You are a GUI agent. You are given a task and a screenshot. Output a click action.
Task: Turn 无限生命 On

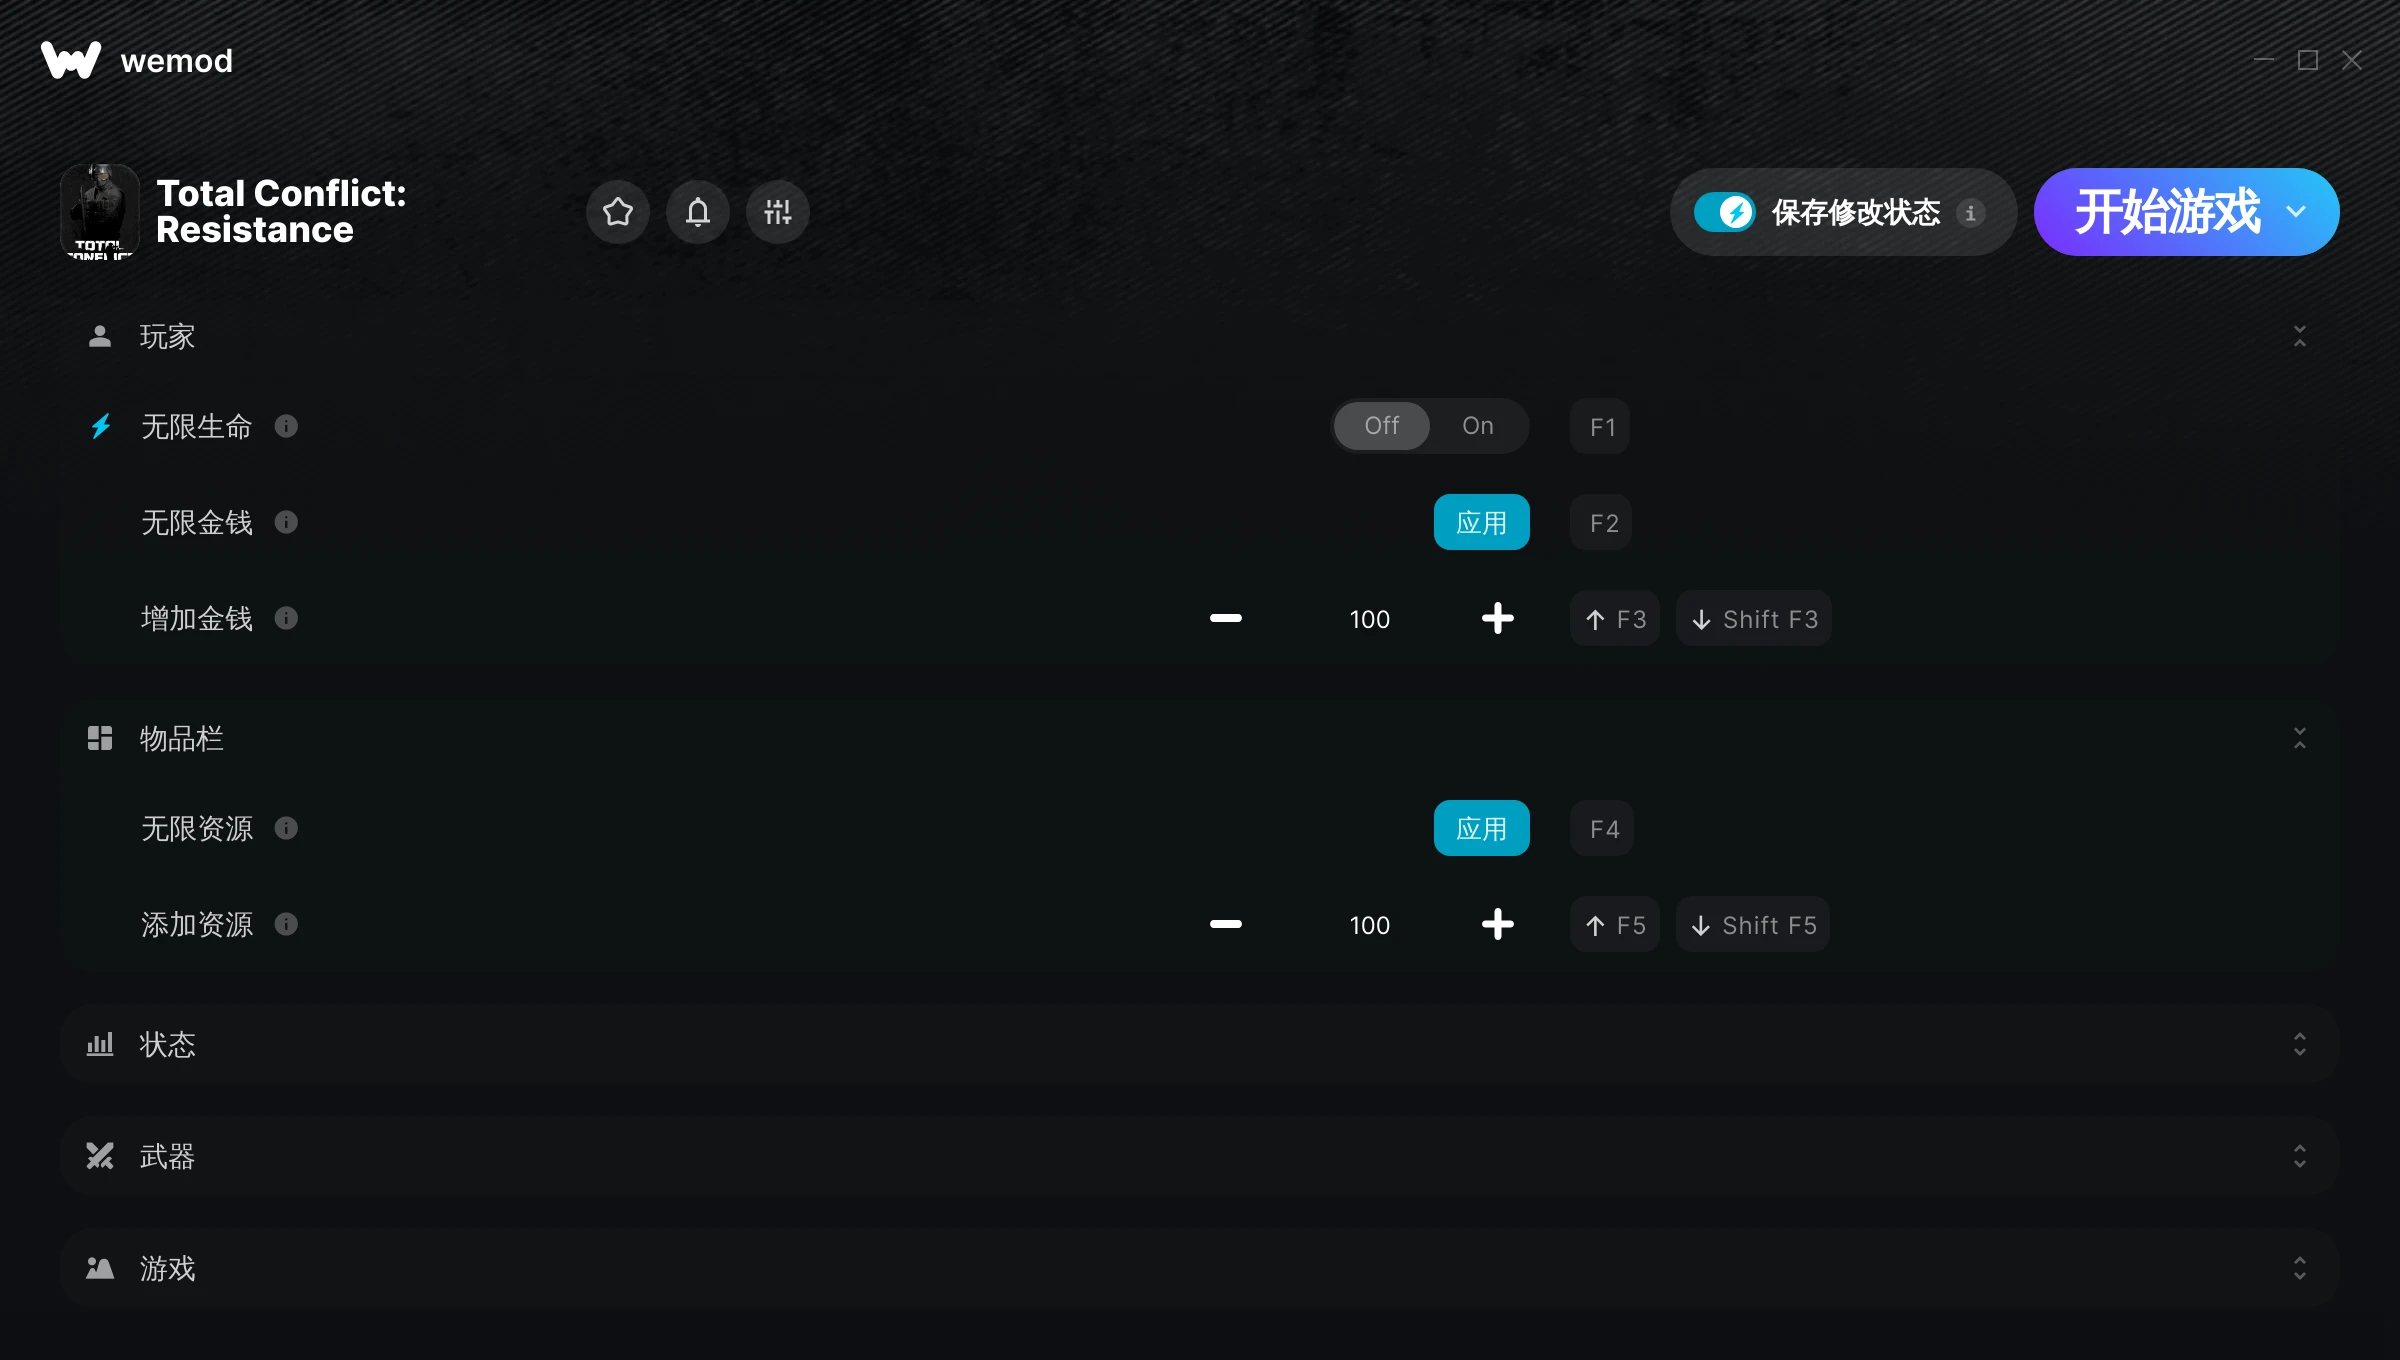tap(1478, 426)
